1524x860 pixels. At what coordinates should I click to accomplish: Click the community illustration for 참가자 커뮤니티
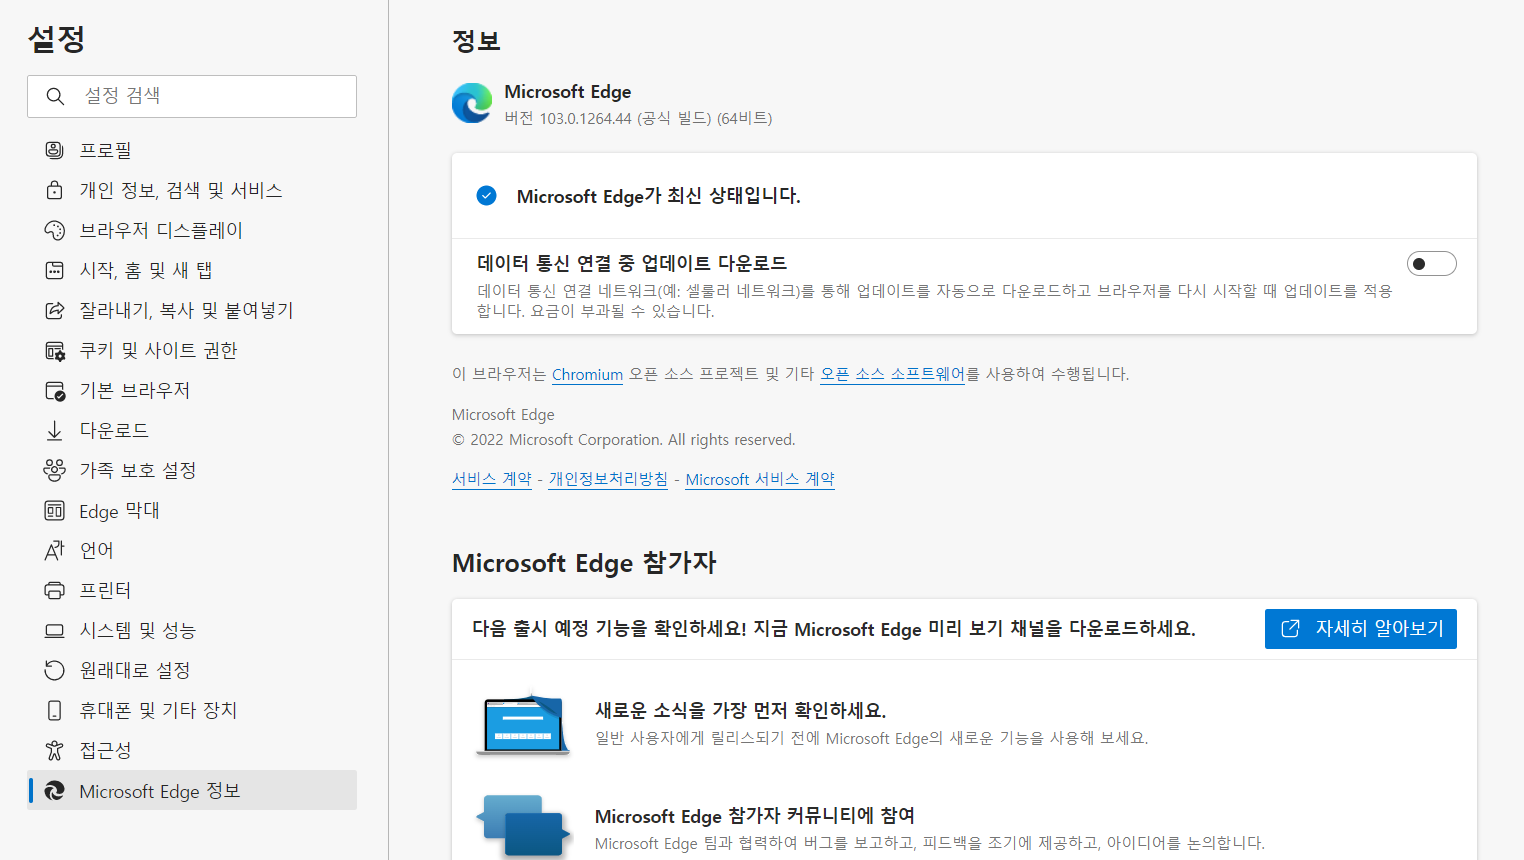(x=524, y=826)
